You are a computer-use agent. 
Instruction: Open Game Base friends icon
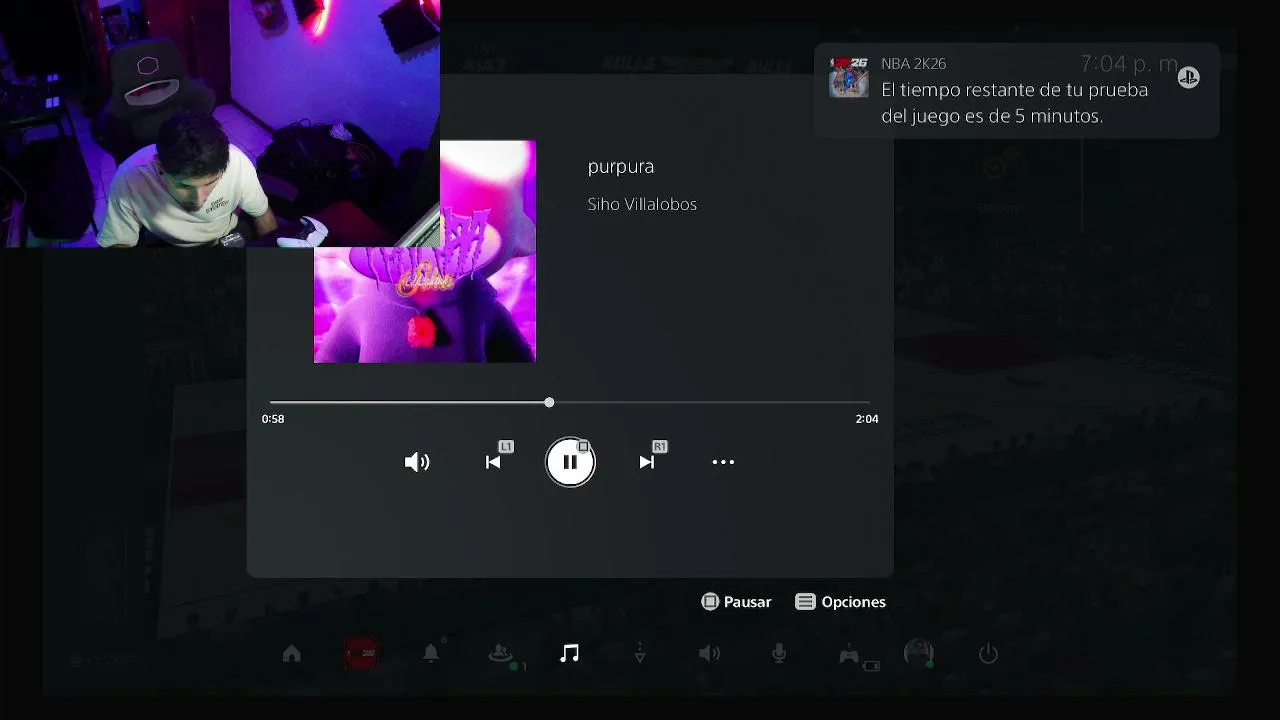coord(501,654)
